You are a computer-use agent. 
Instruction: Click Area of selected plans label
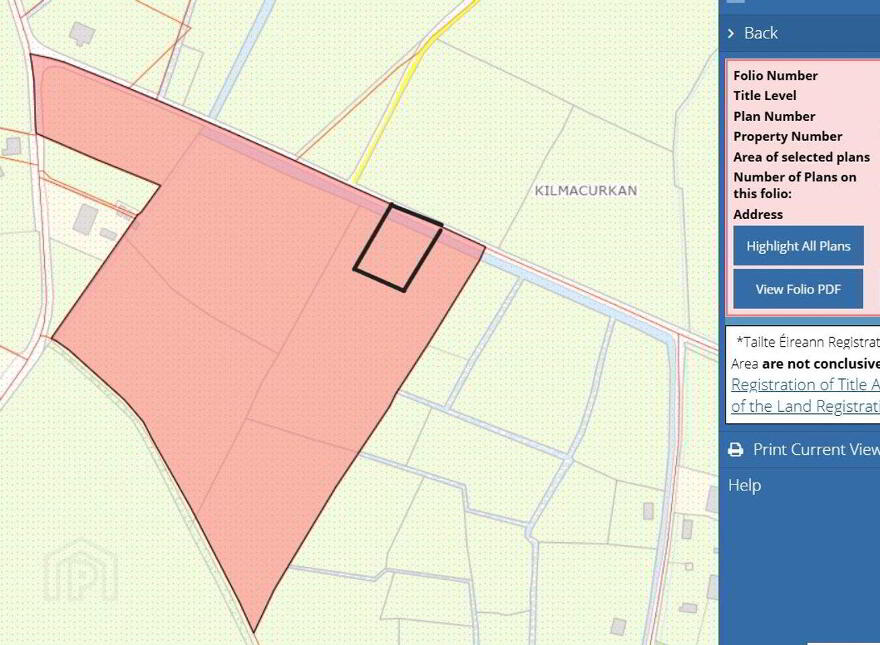801,157
